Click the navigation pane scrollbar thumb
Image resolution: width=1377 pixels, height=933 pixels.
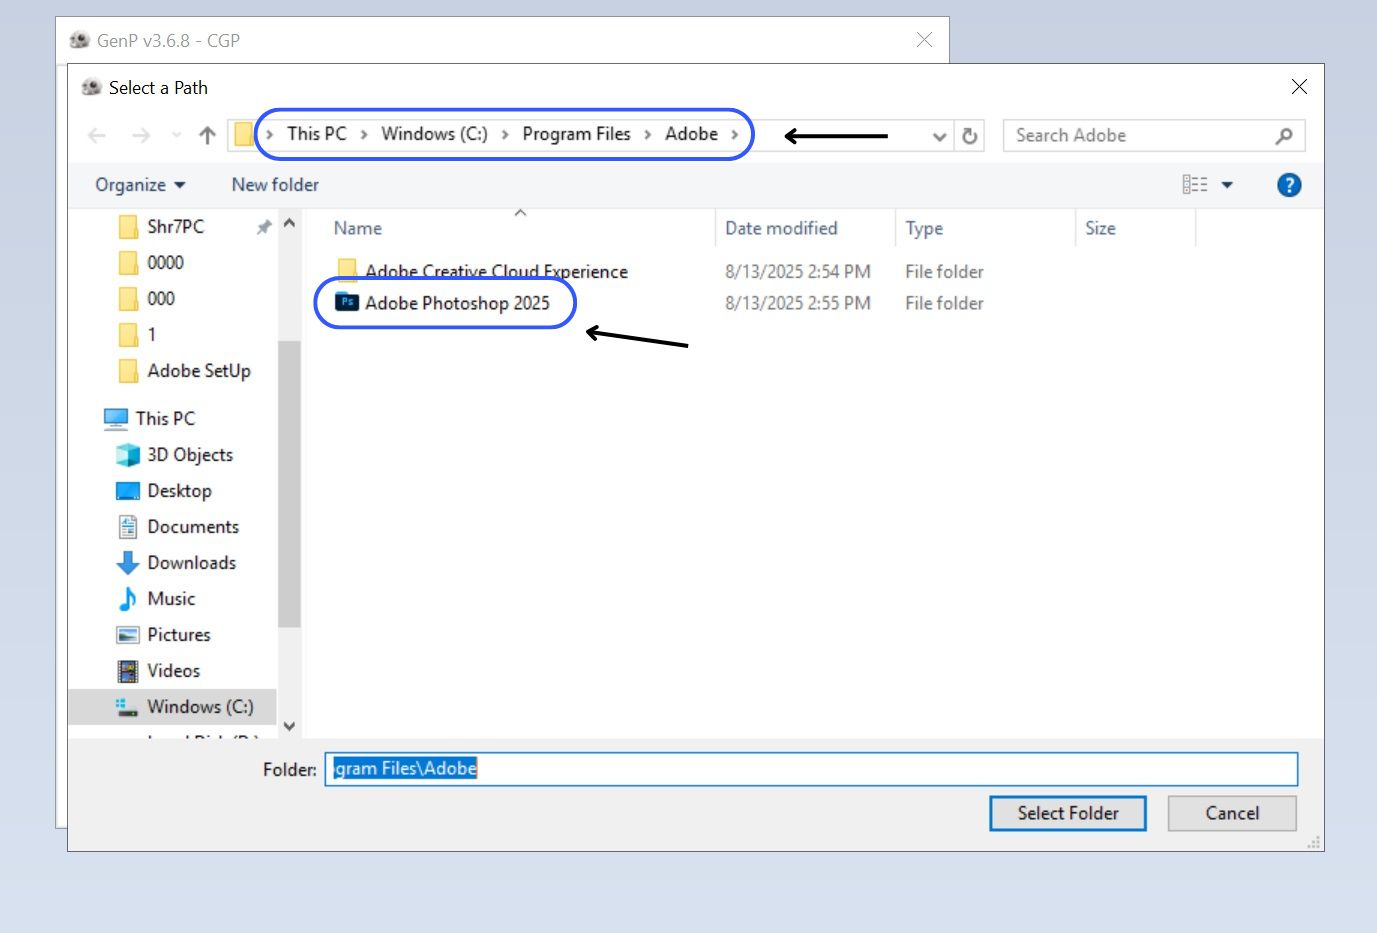289,484
